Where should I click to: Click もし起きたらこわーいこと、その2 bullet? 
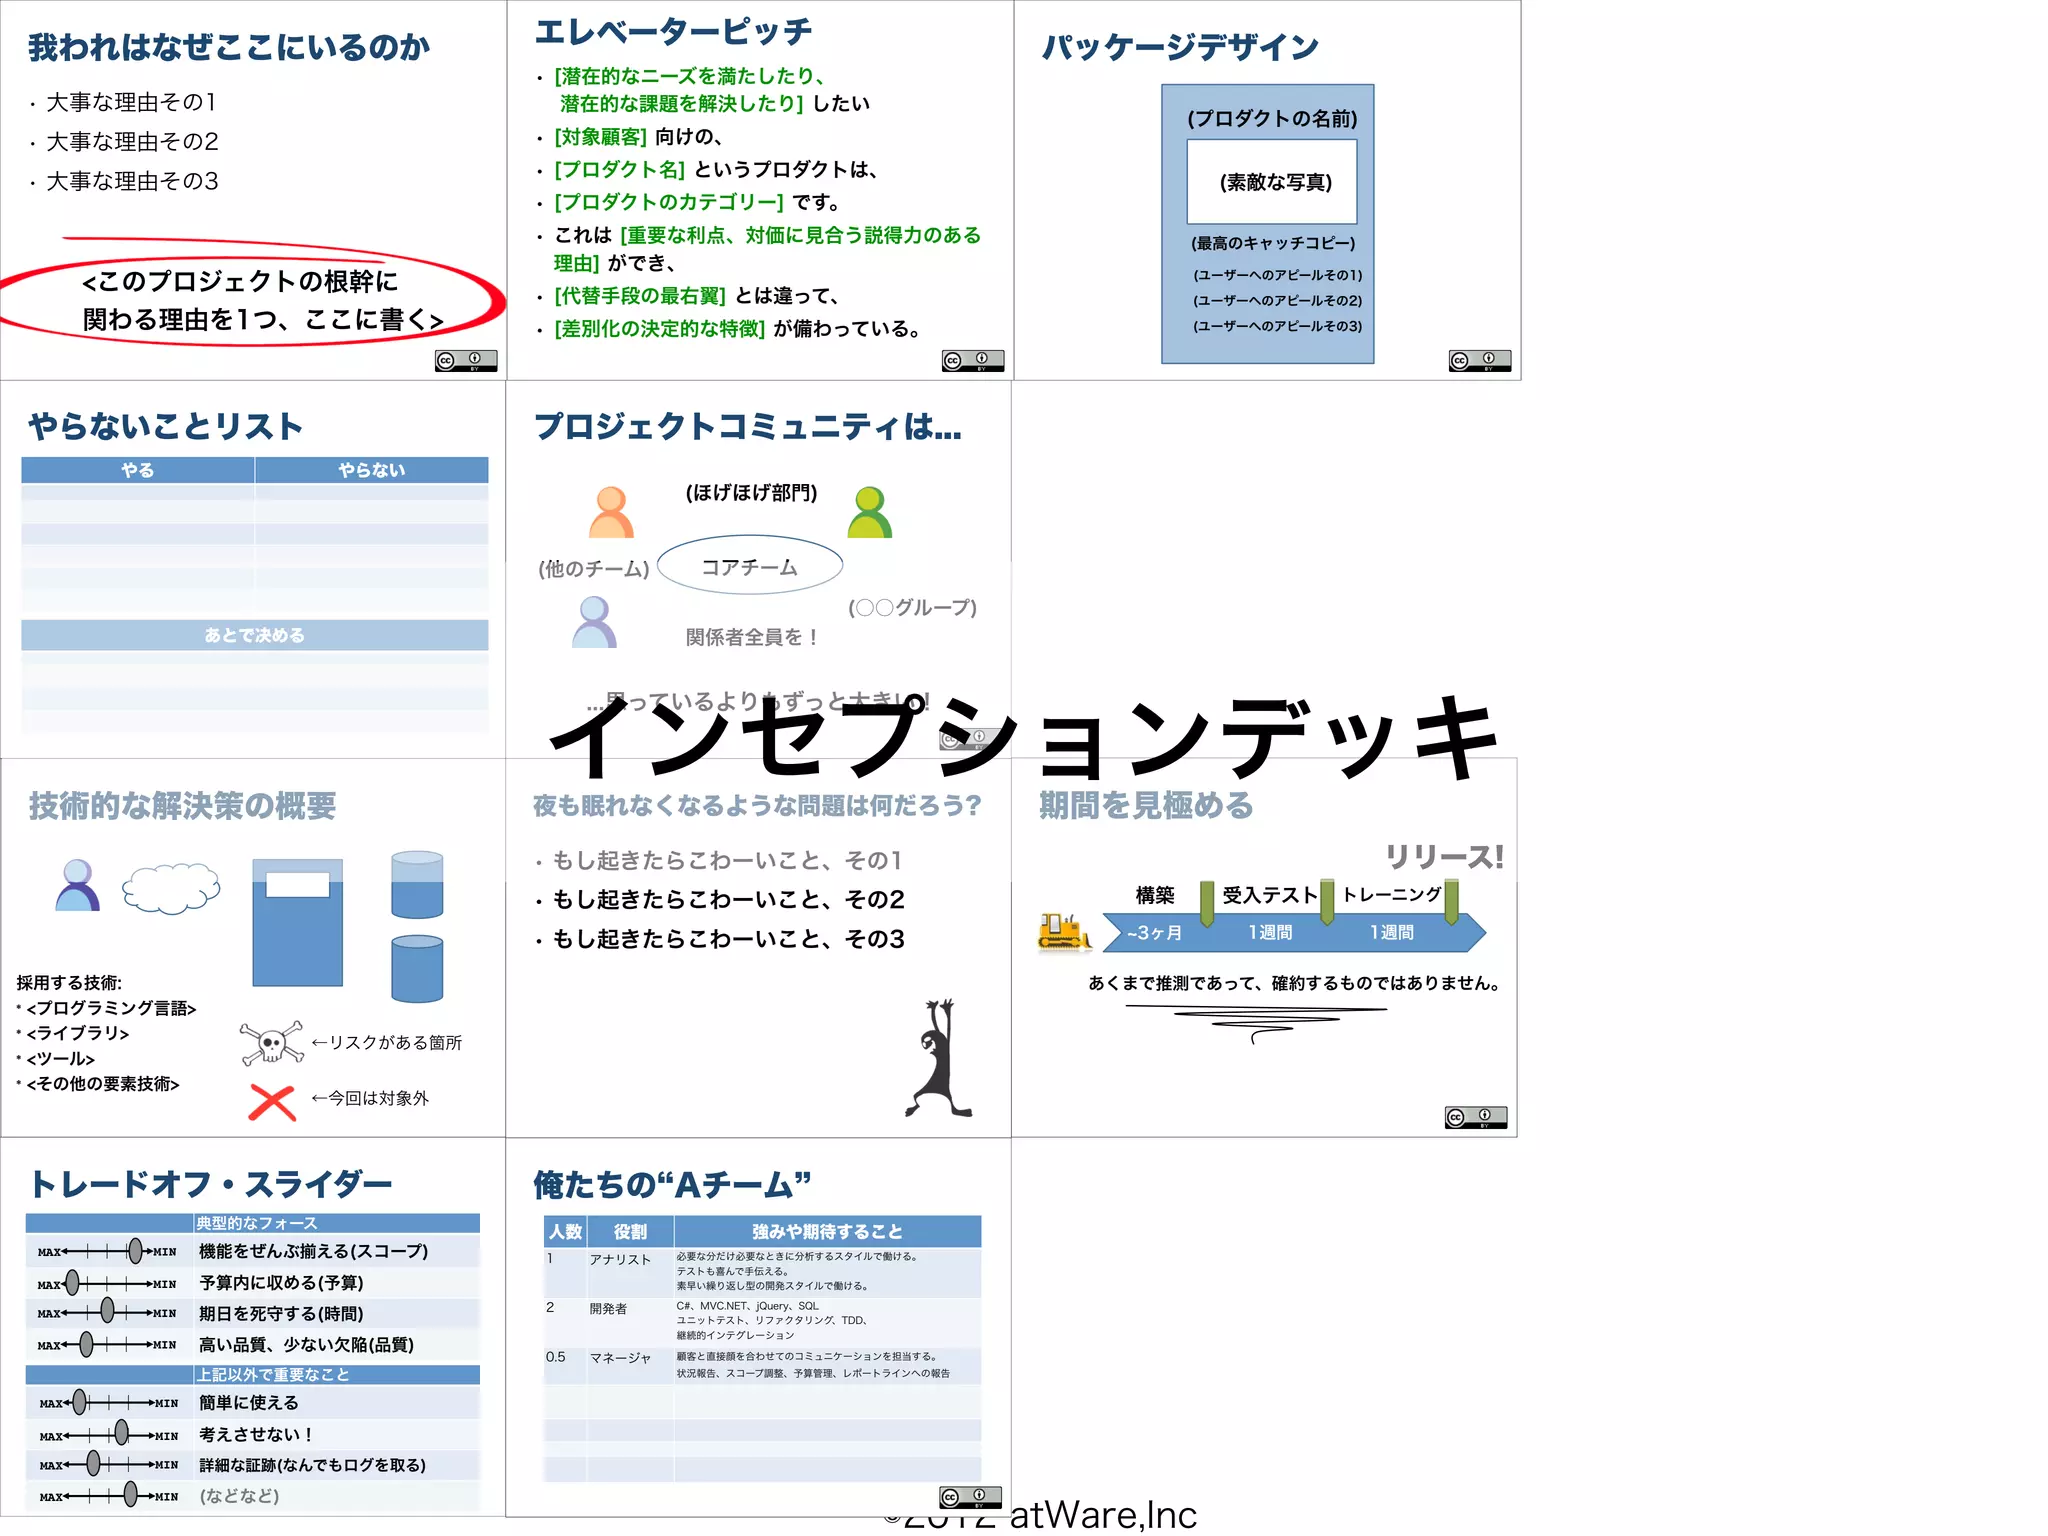(x=728, y=899)
